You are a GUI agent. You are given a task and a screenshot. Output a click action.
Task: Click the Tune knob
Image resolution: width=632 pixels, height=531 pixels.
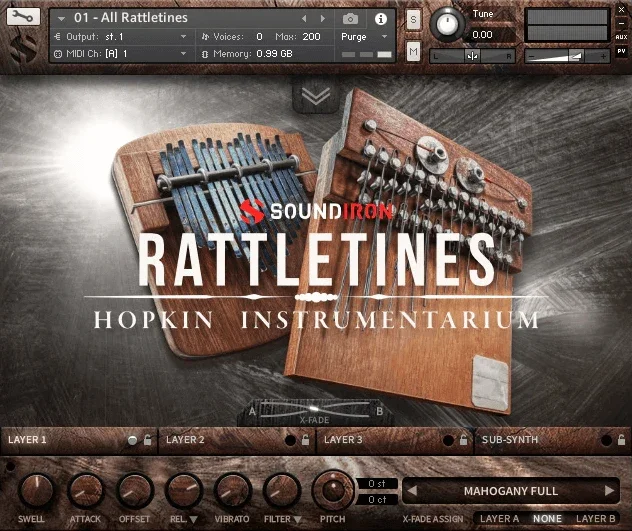(x=447, y=24)
